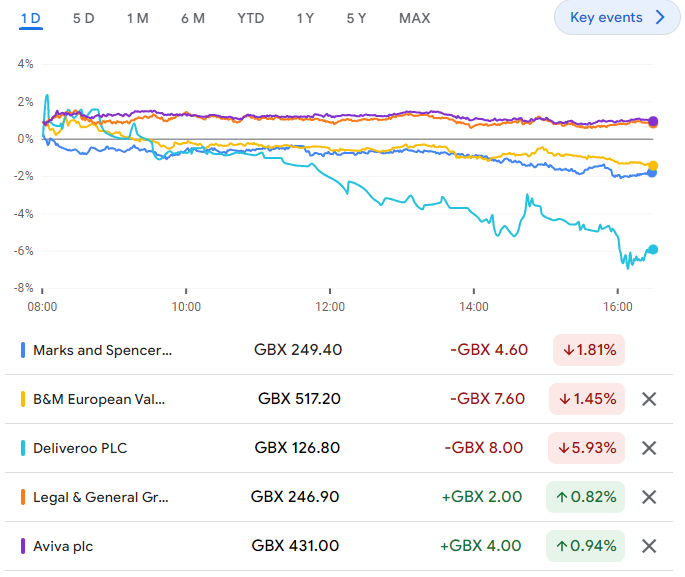
Task: Click cyan Deliveroo endpoint dot on chart
Action: point(653,249)
